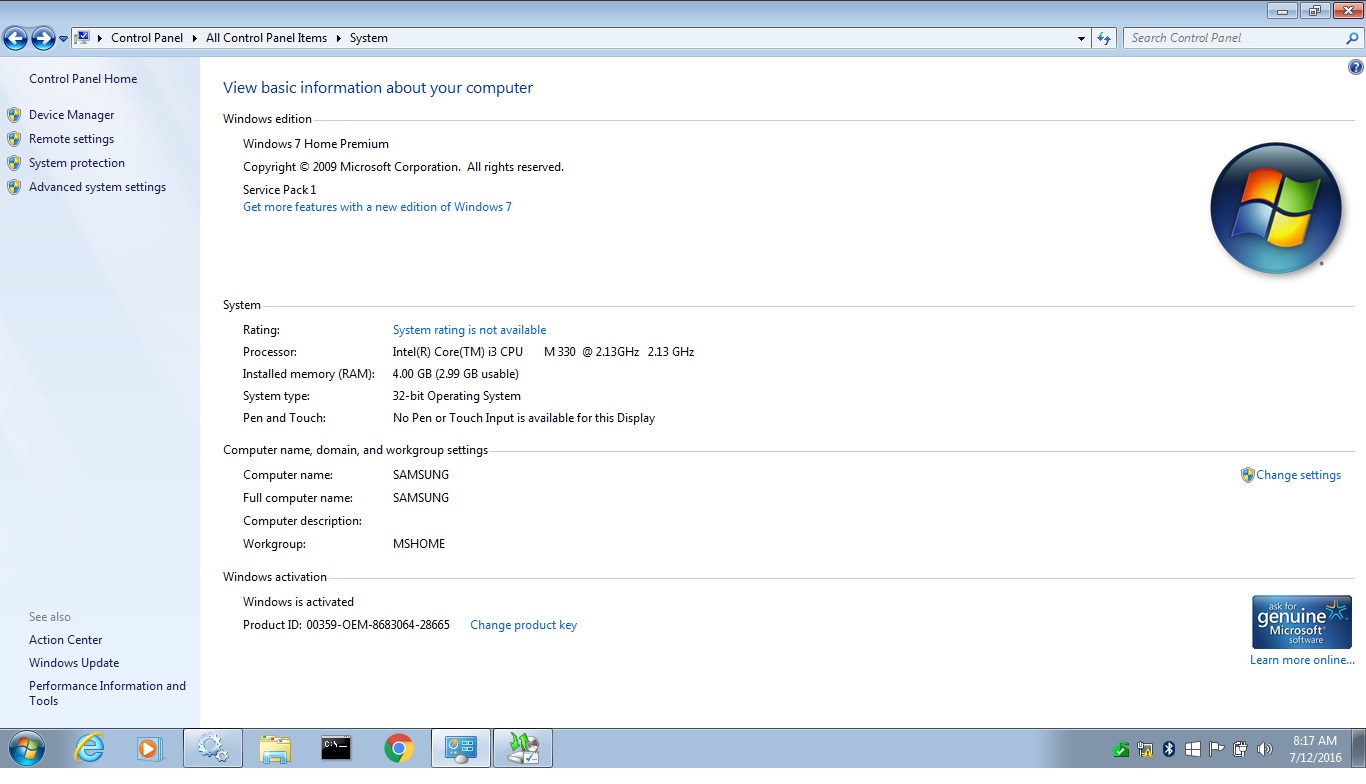Click 'Get more features with a new edition' link

coord(377,207)
